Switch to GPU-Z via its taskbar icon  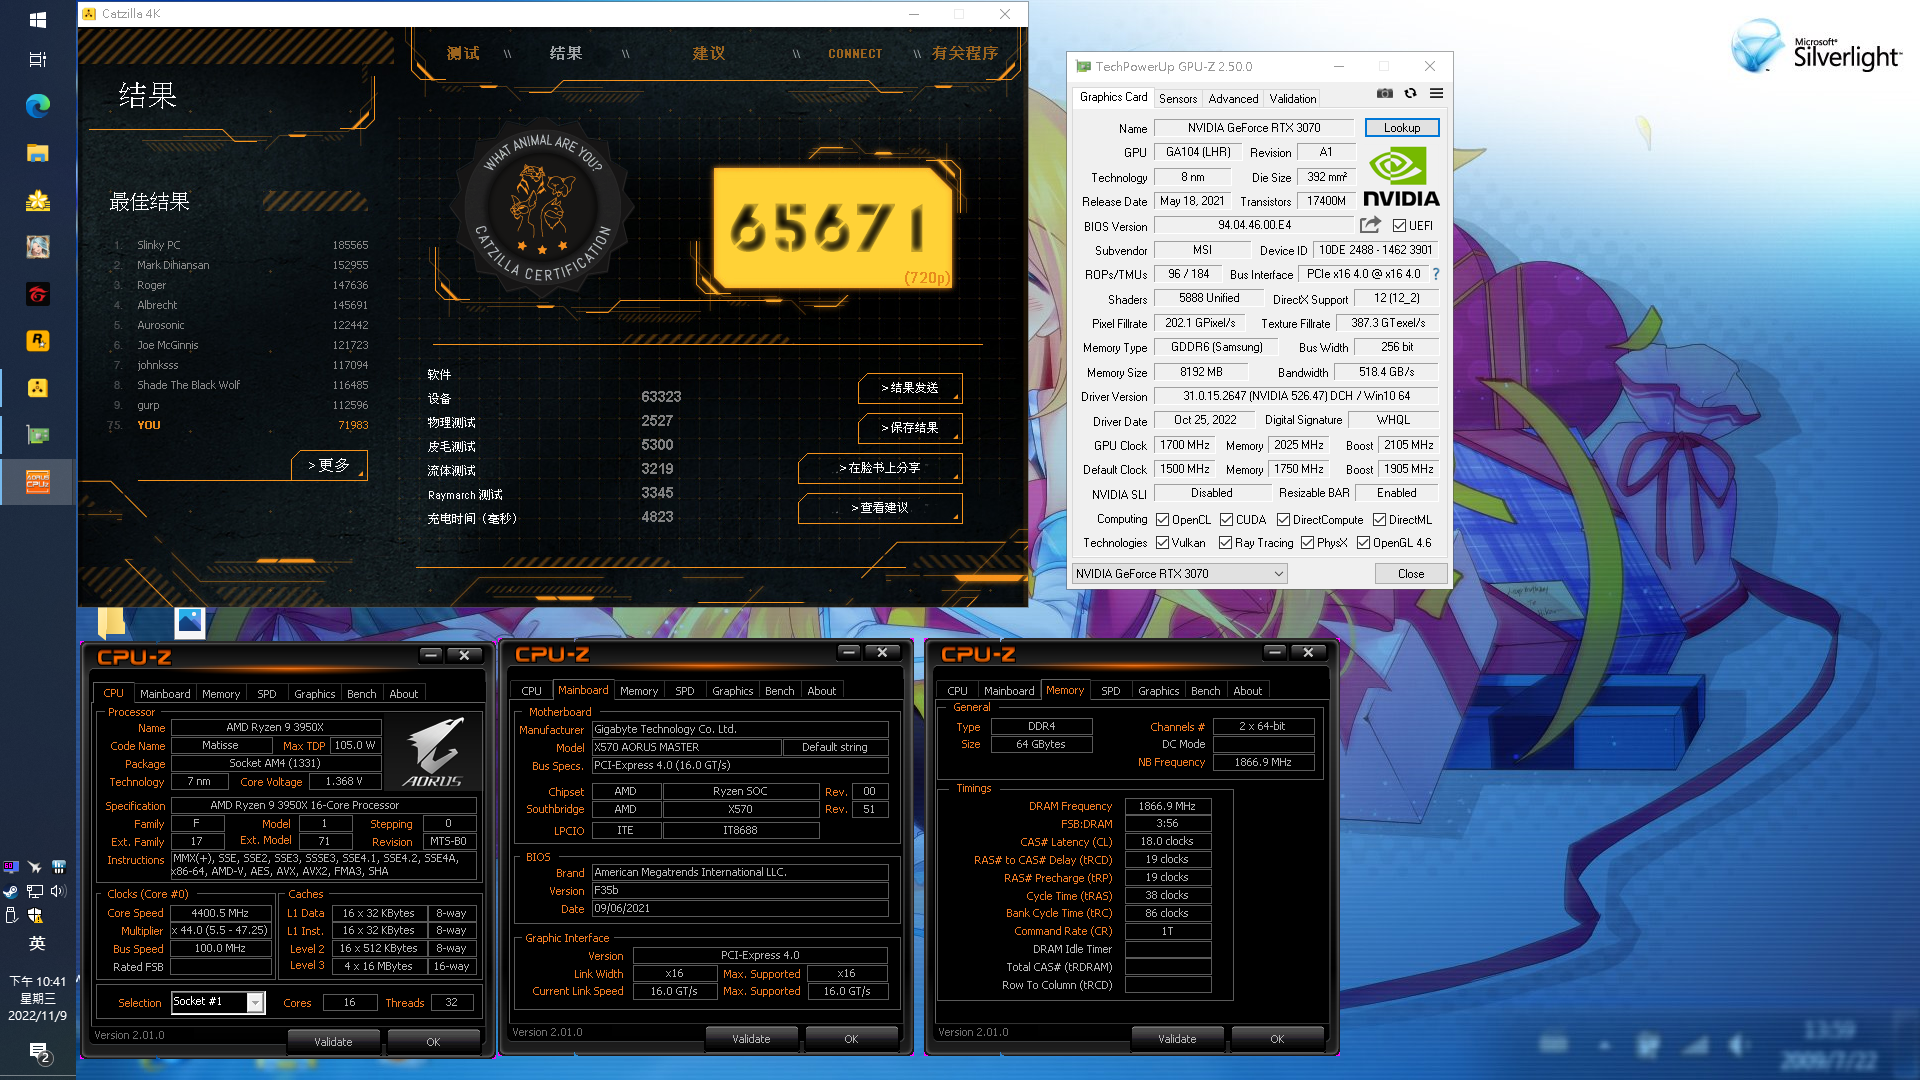click(x=37, y=435)
